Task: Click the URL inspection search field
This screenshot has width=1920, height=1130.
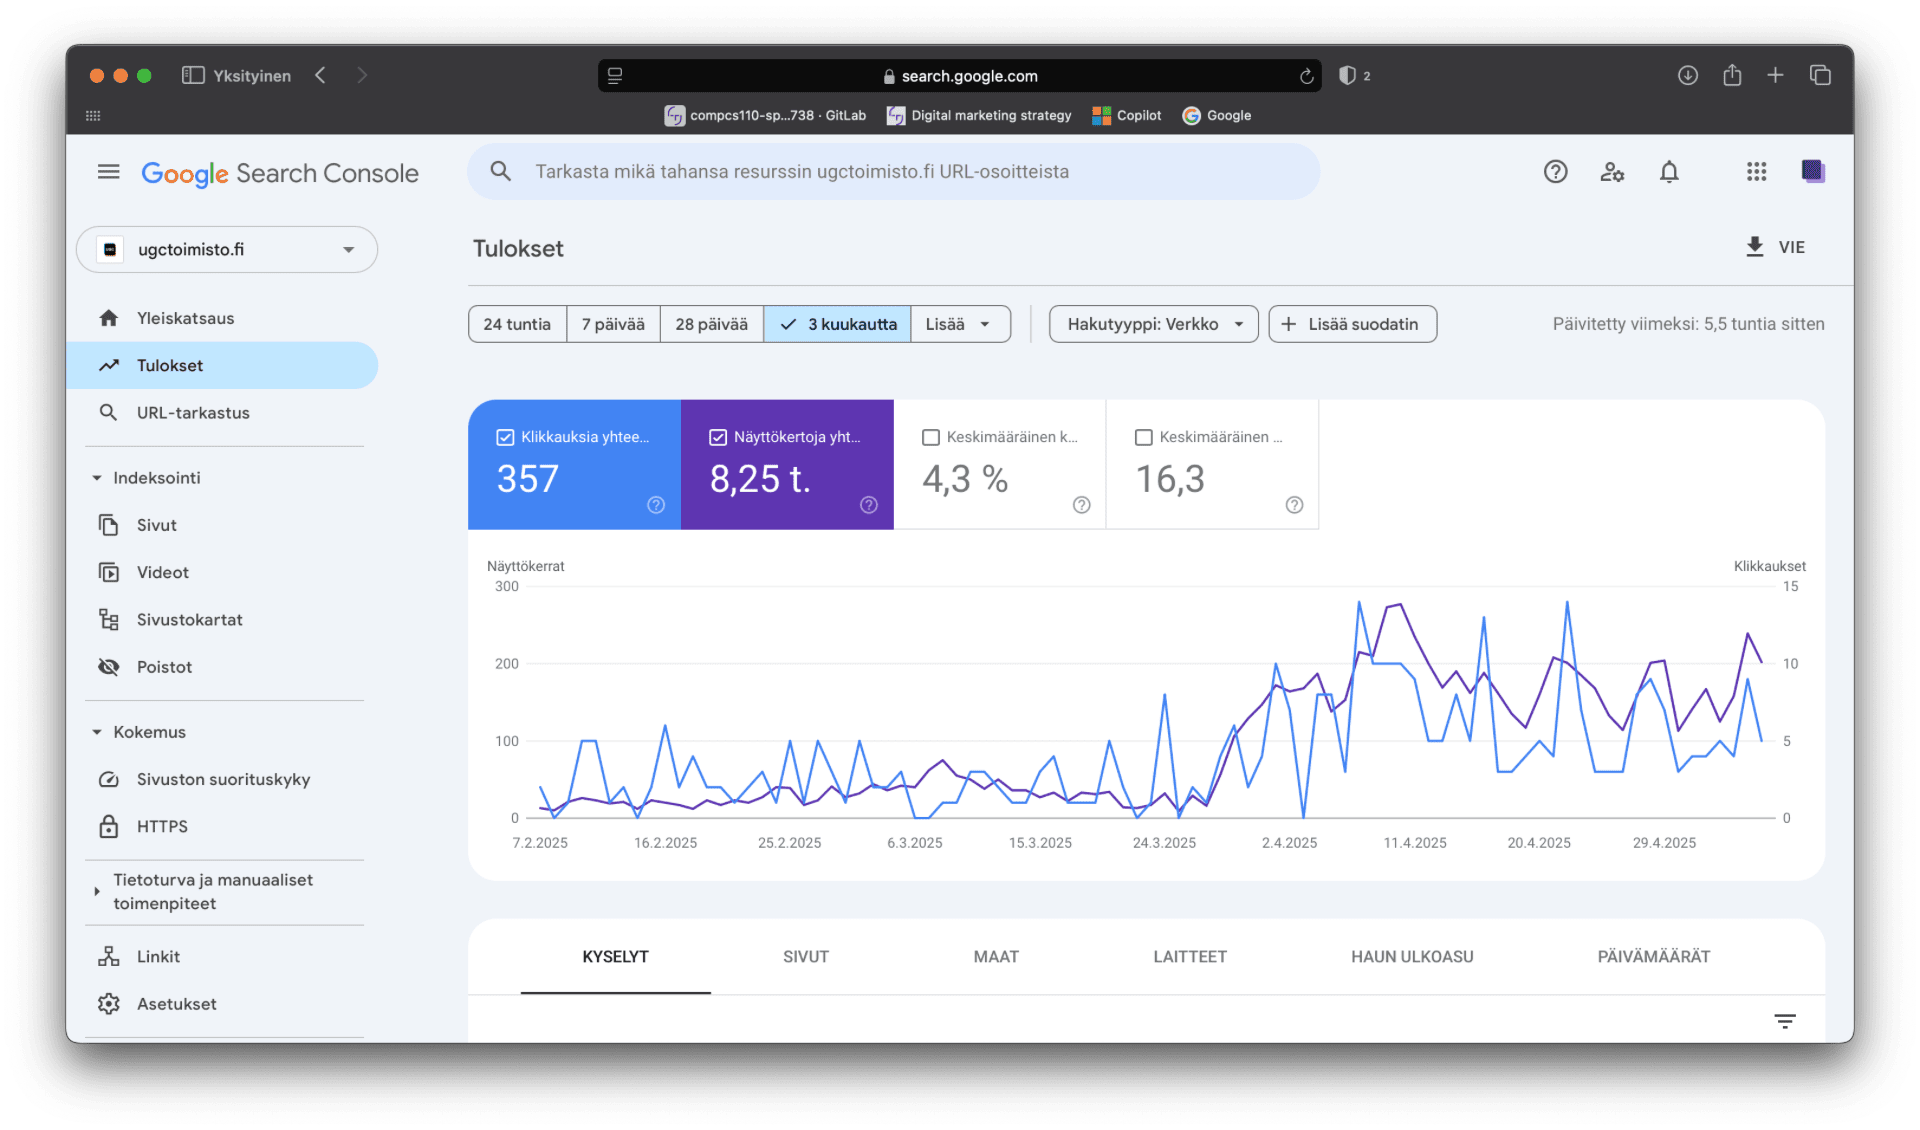Action: tap(892, 172)
